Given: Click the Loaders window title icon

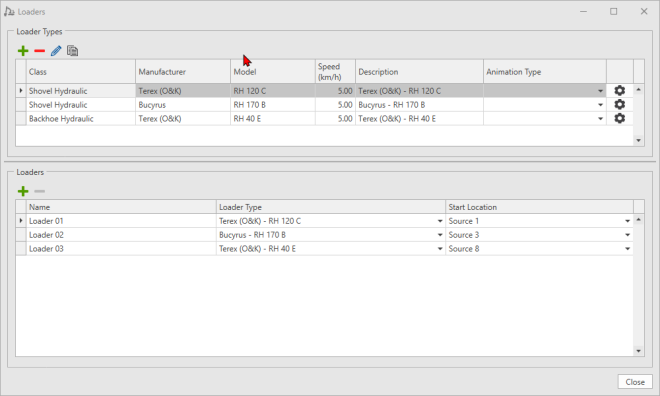Looking at the screenshot, I should (x=9, y=11).
